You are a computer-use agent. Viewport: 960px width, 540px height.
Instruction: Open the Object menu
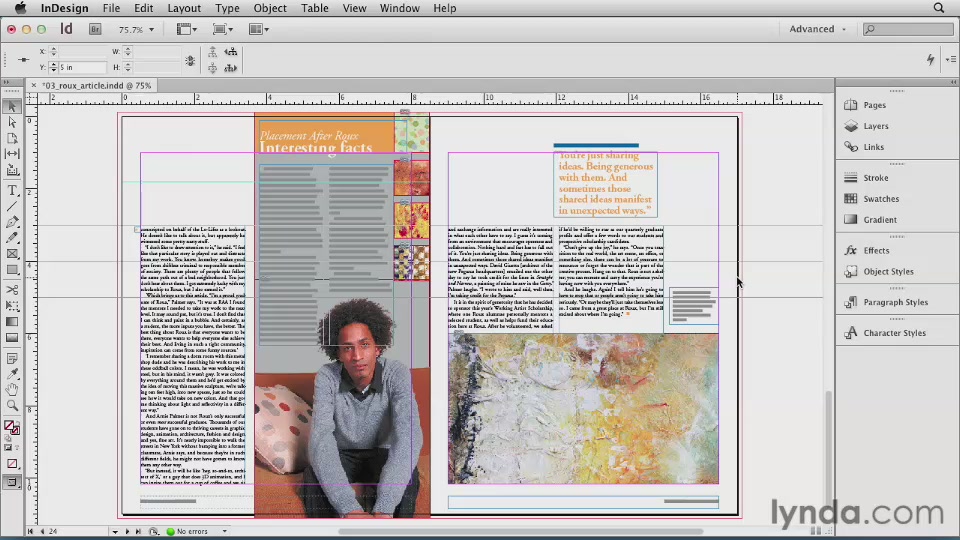coord(270,8)
